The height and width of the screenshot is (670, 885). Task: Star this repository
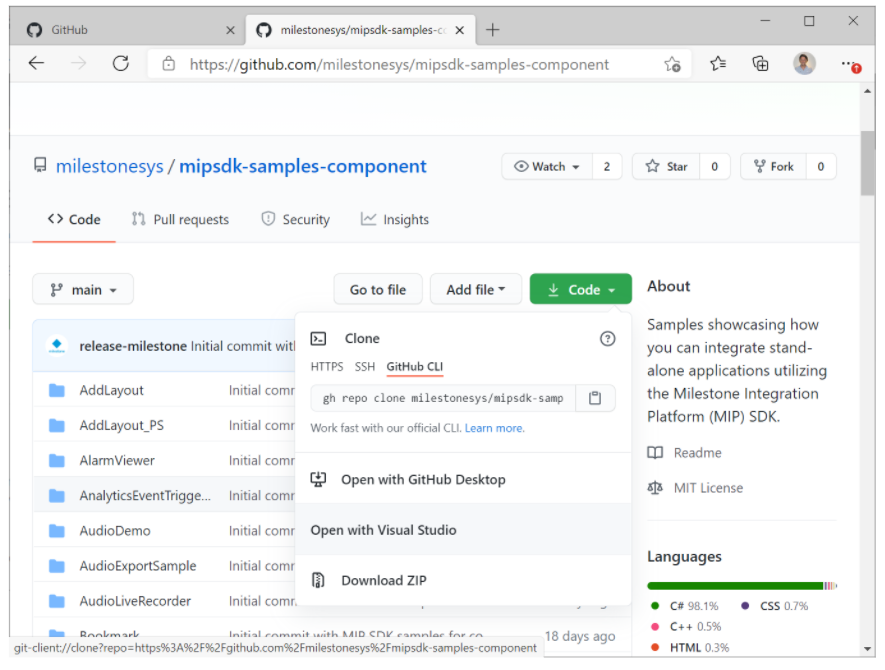click(x=666, y=167)
